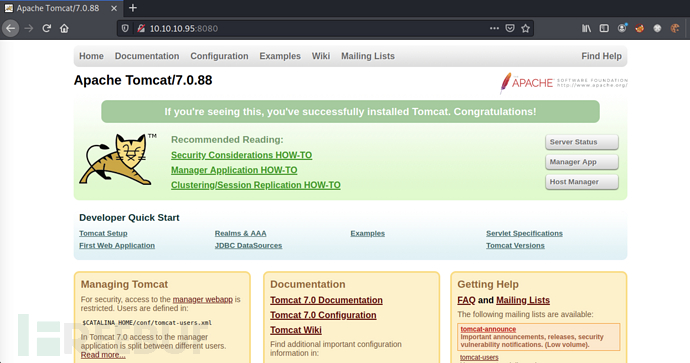Image resolution: width=690 pixels, height=363 pixels.
Task: Open Examples link under Developer Quick Start
Action: 367,233
